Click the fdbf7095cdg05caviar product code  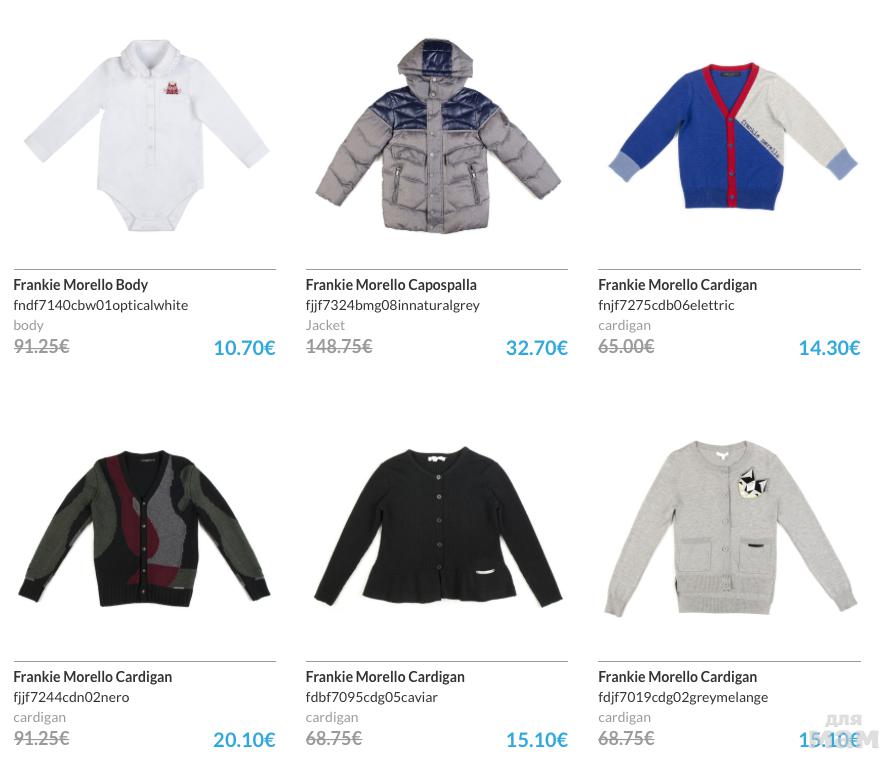pos(372,697)
